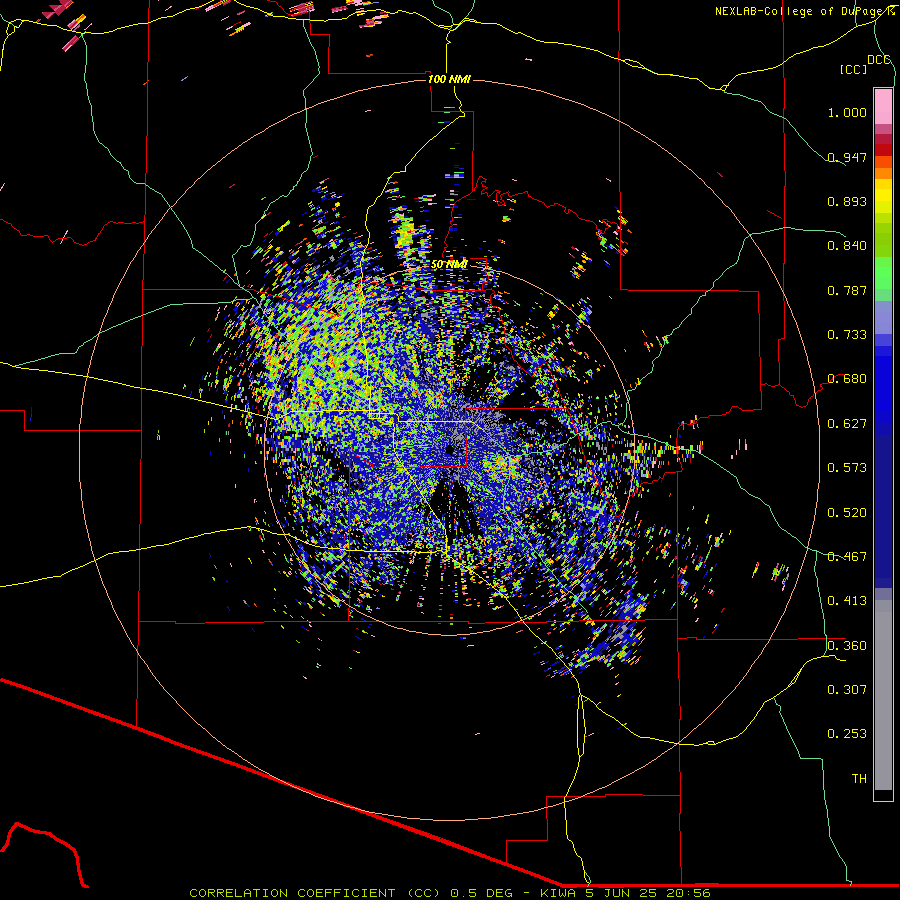900x900 pixels.
Task: Click the 1.000 legend value
Action: point(847,112)
